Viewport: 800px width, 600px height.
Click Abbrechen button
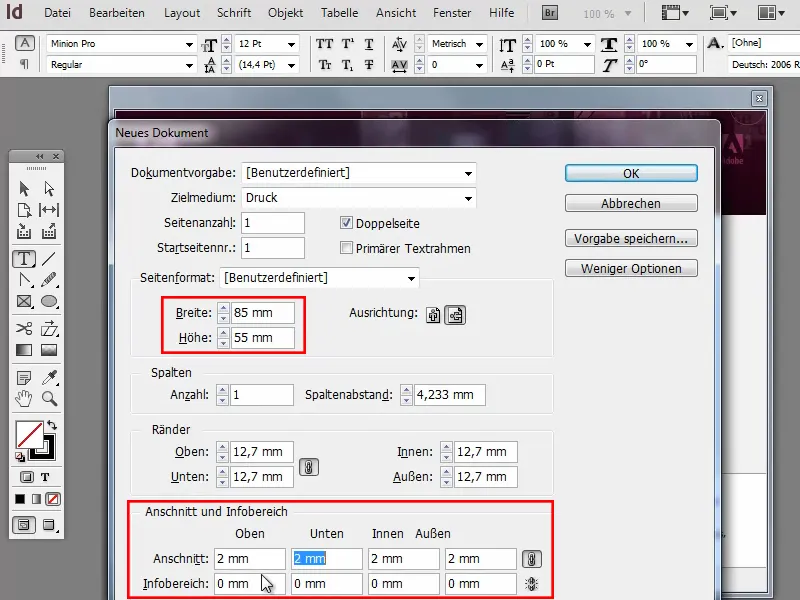[631, 203]
